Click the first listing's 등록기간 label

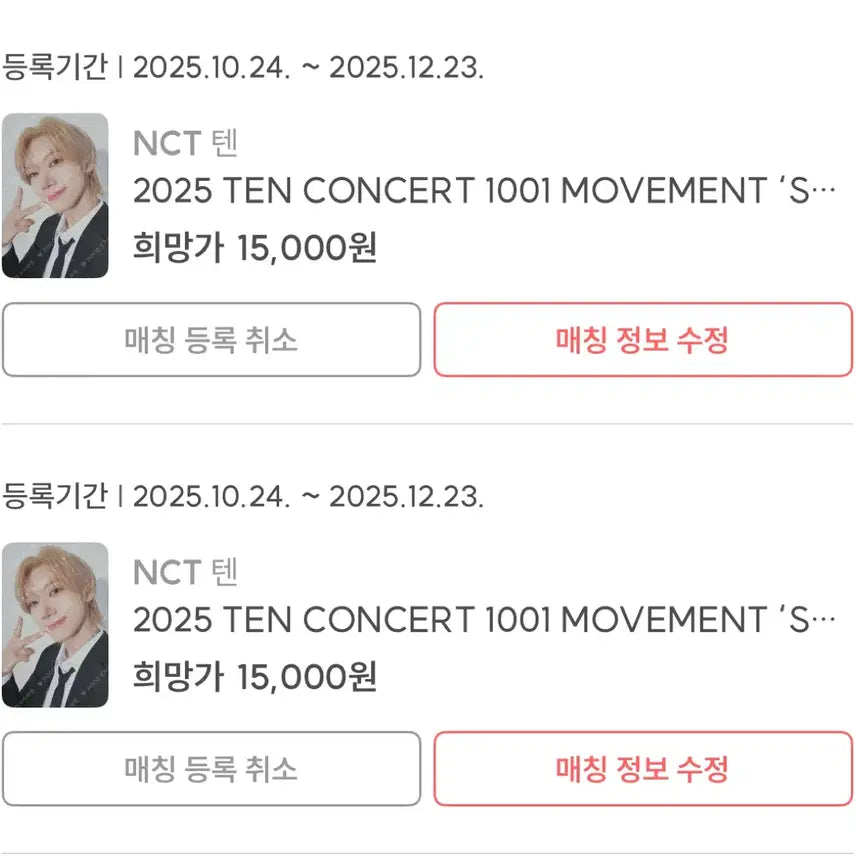tap(54, 68)
